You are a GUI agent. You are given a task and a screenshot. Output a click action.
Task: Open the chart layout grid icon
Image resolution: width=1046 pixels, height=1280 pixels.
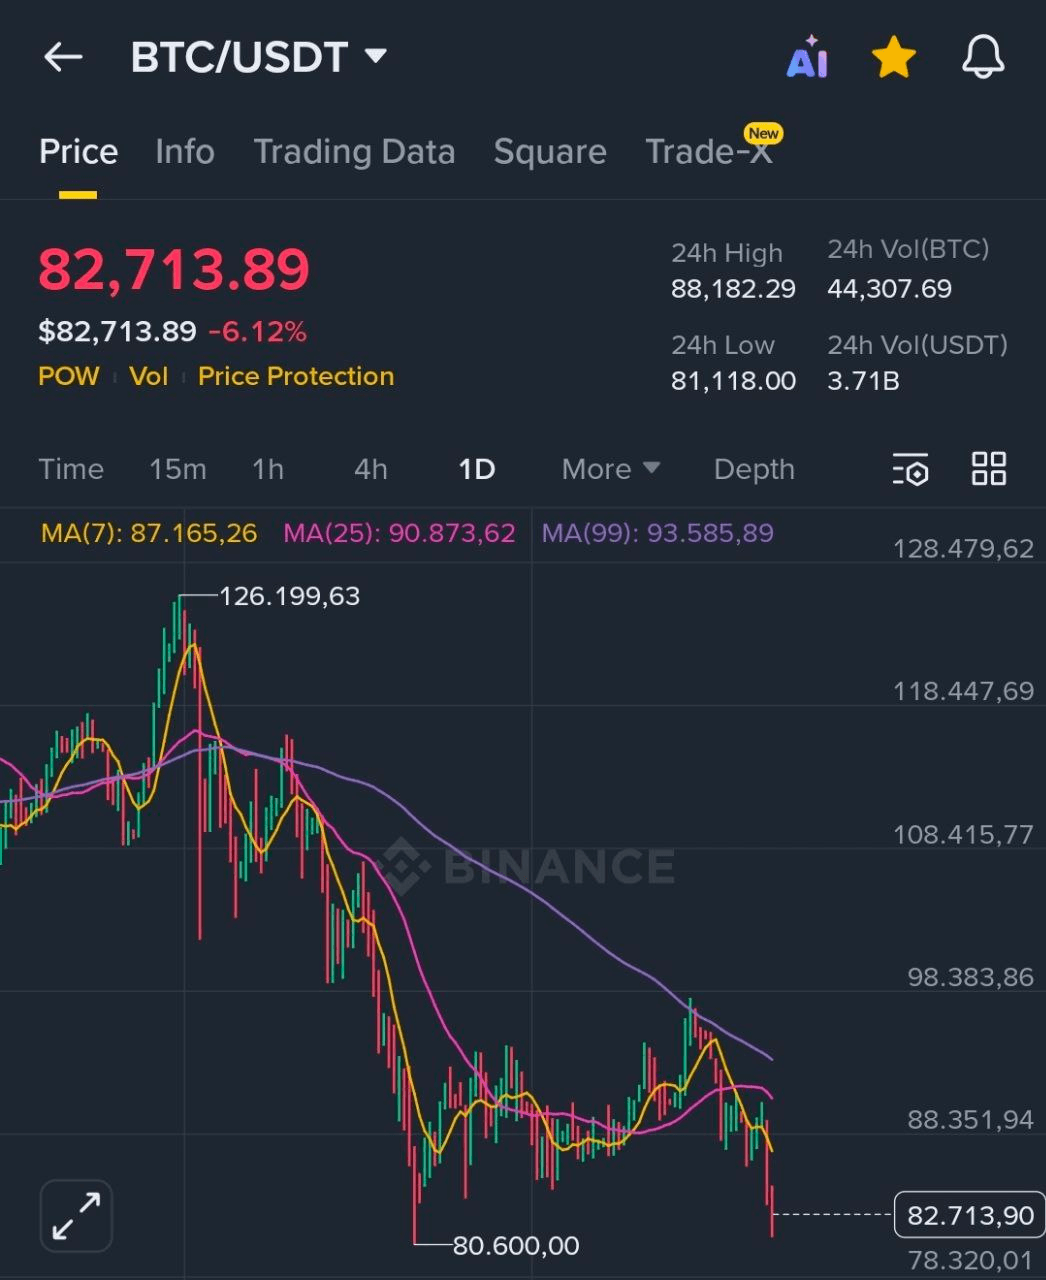(x=988, y=468)
